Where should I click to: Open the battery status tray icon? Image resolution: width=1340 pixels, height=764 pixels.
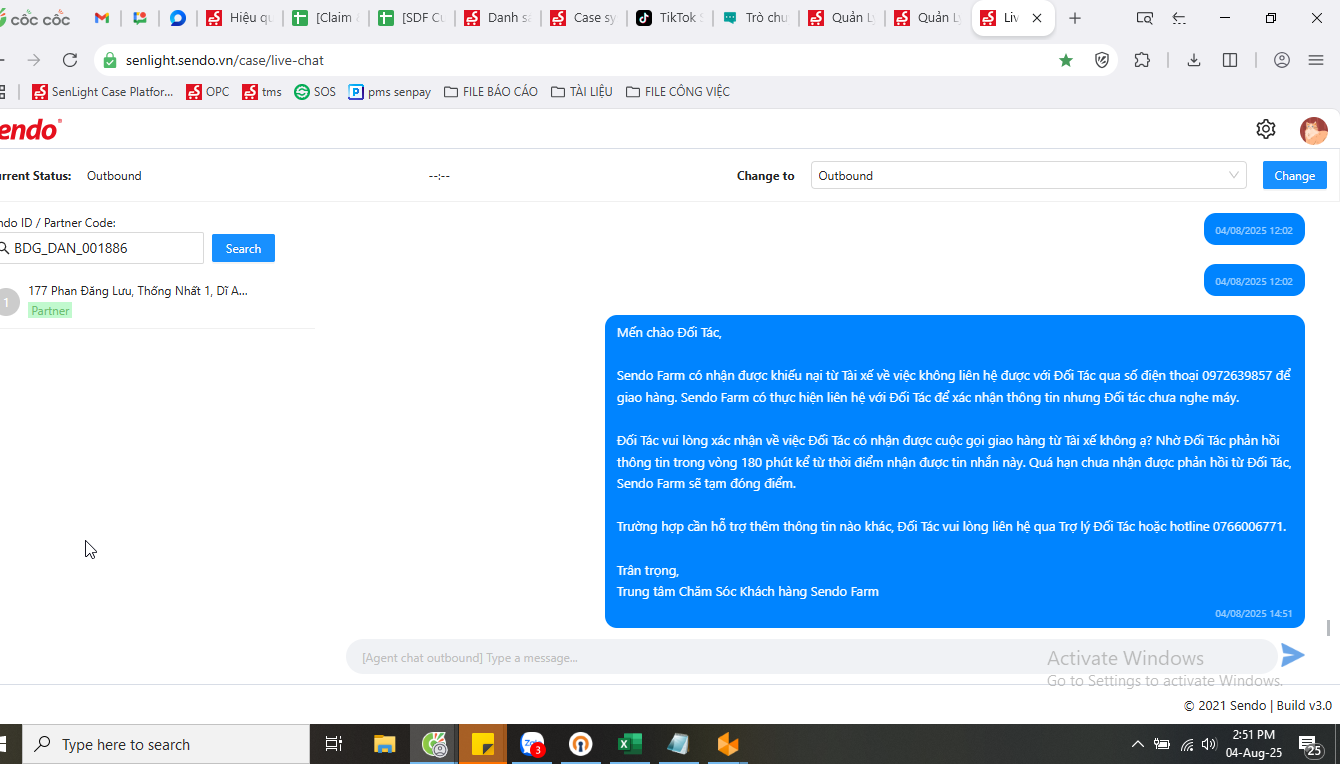1162,744
